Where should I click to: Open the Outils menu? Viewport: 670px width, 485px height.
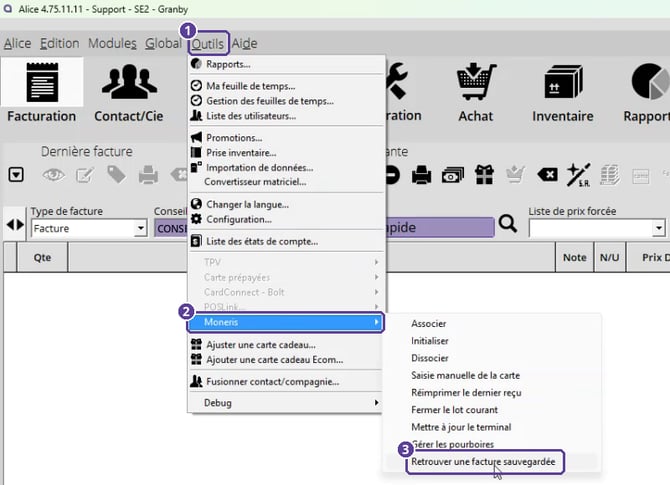pyautogui.click(x=208, y=44)
